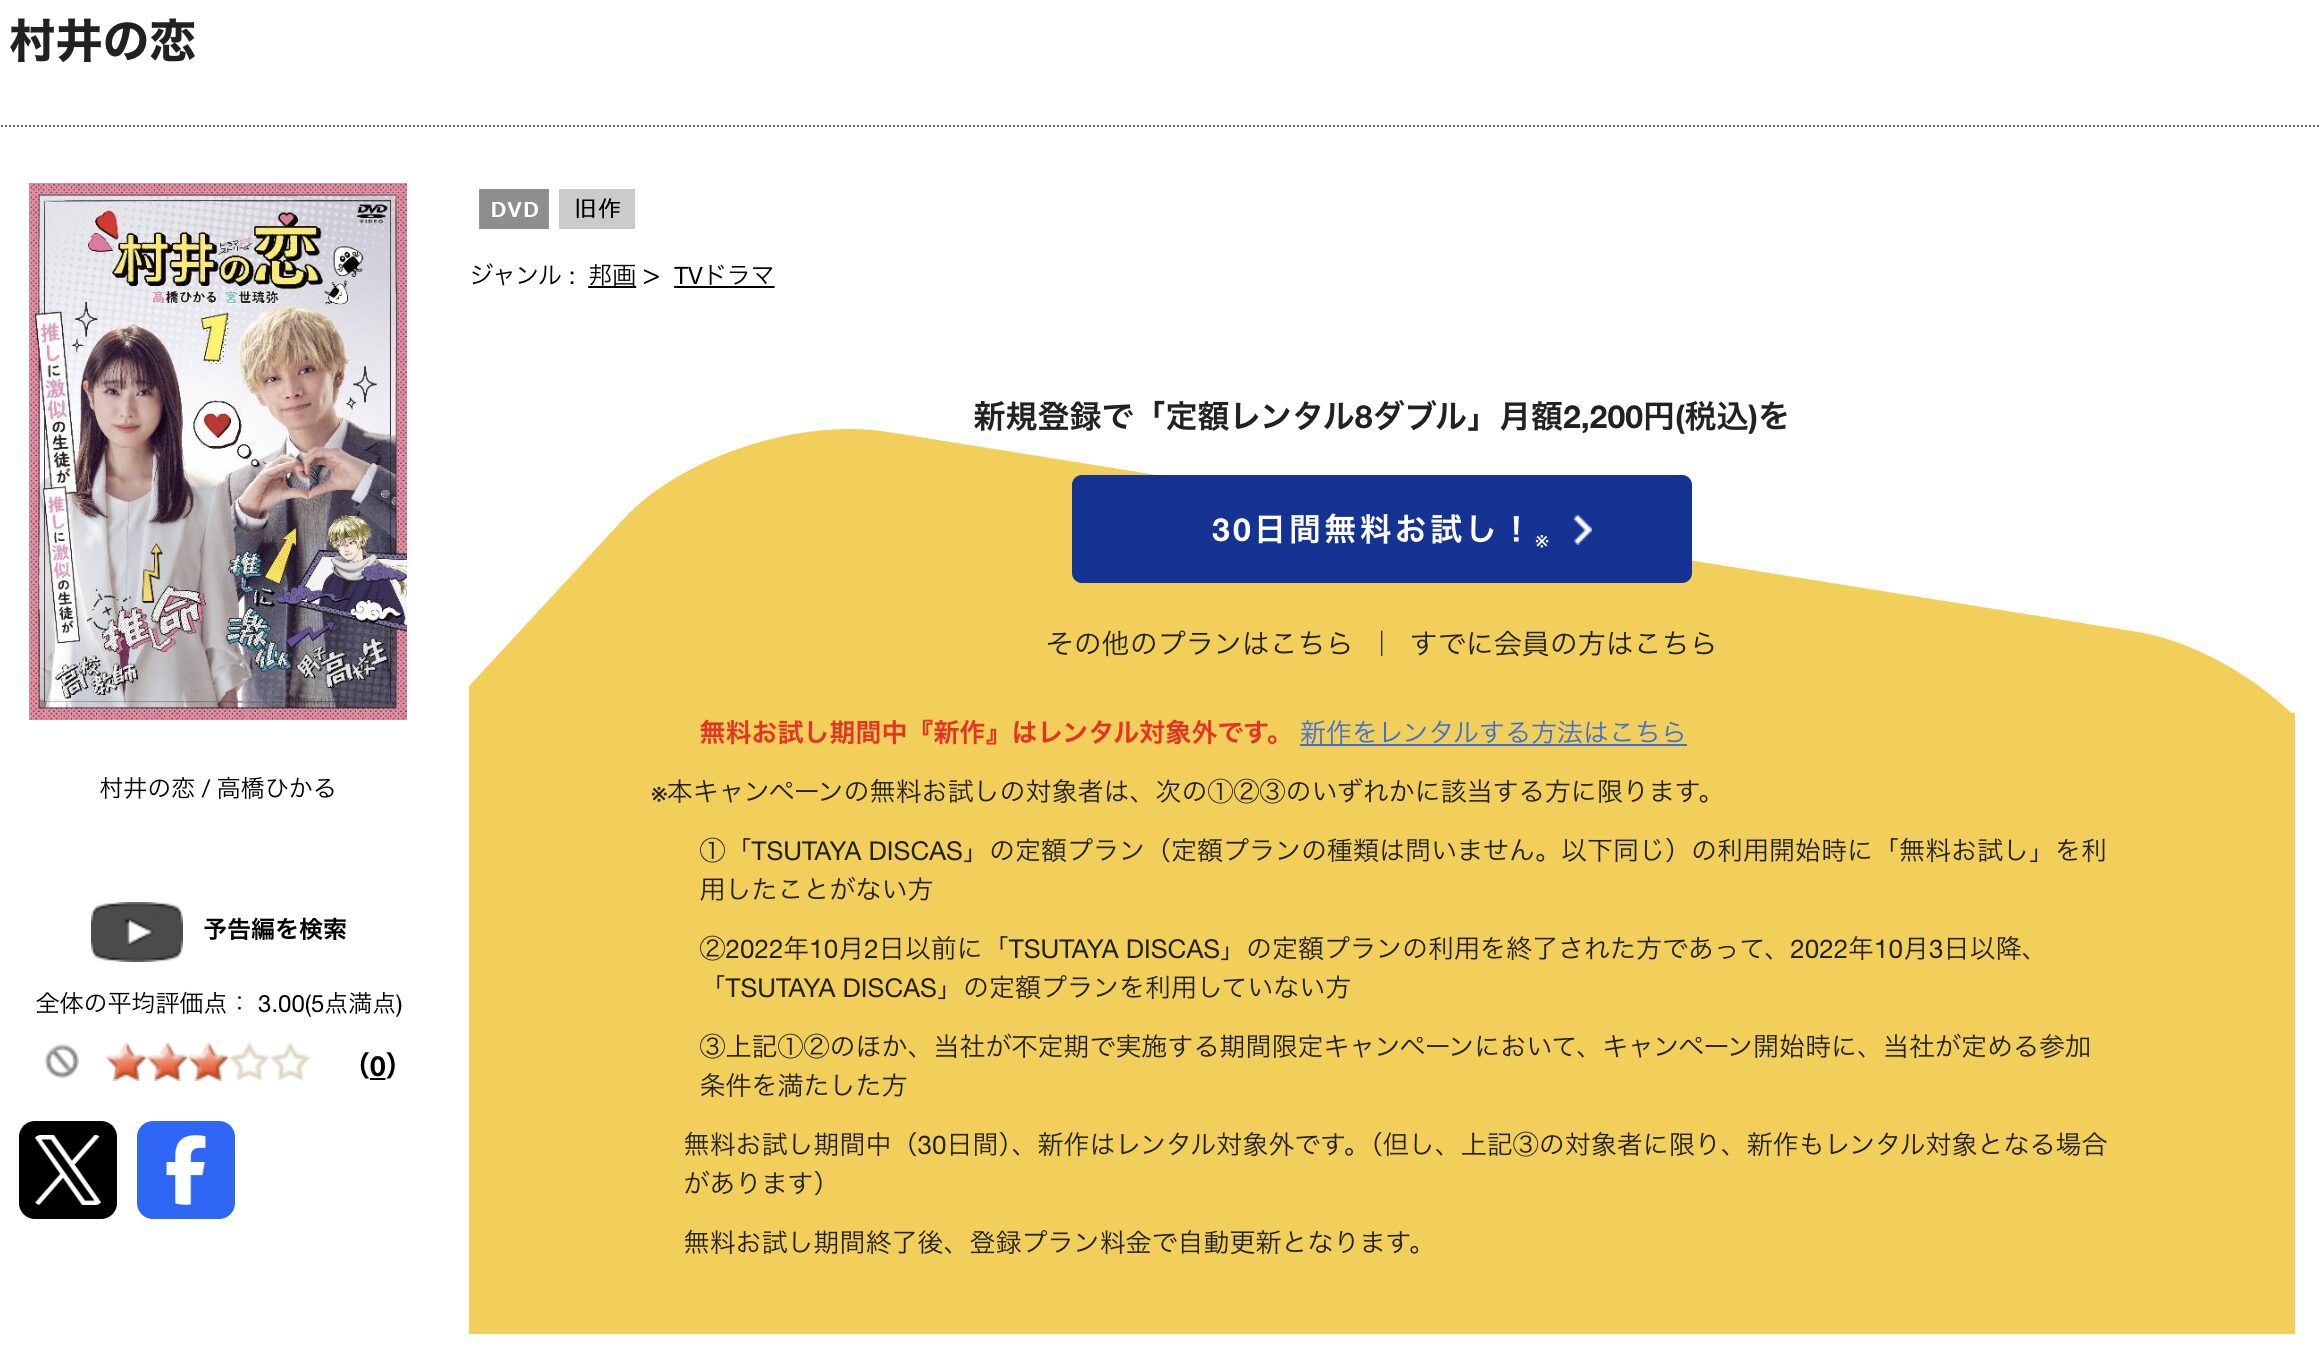Click the red 無料お試し期間中『新作』 notice
This screenshot has width=2320, height=1346.
tap(992, 732)
